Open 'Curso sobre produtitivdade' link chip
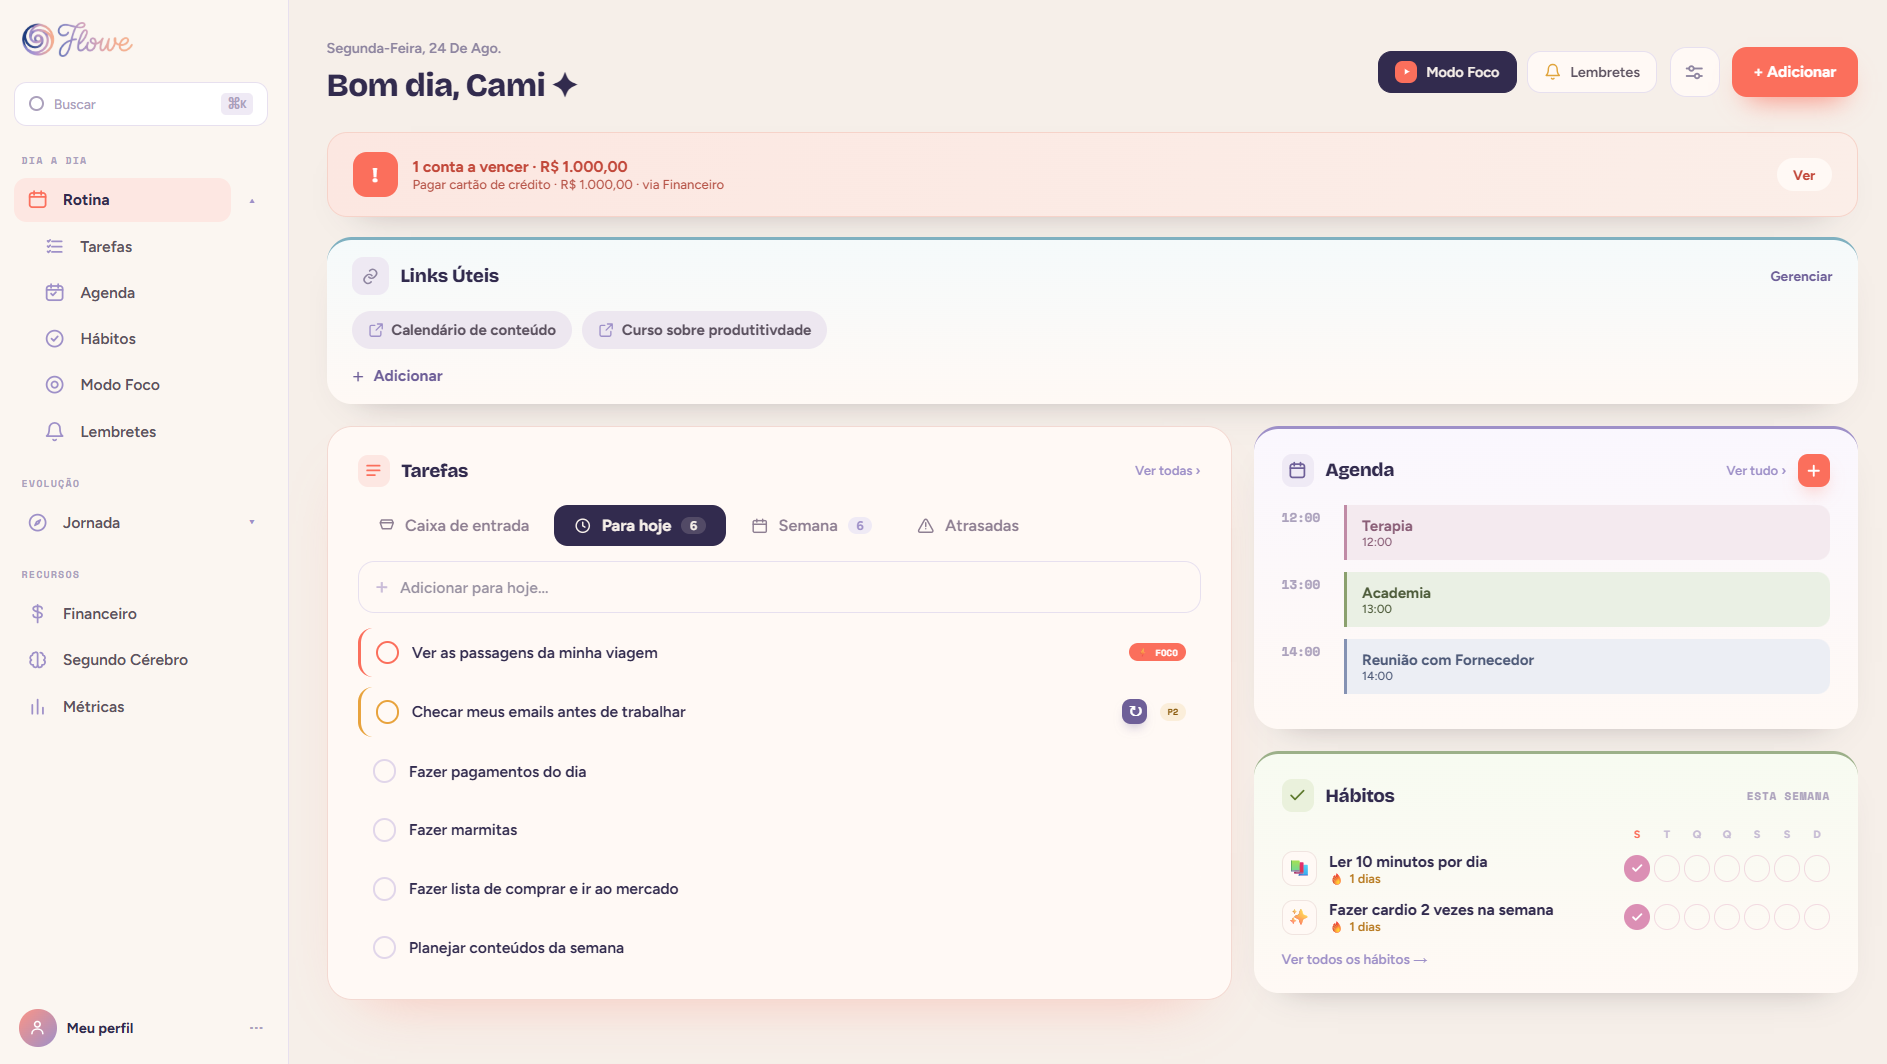 point(705,330)
